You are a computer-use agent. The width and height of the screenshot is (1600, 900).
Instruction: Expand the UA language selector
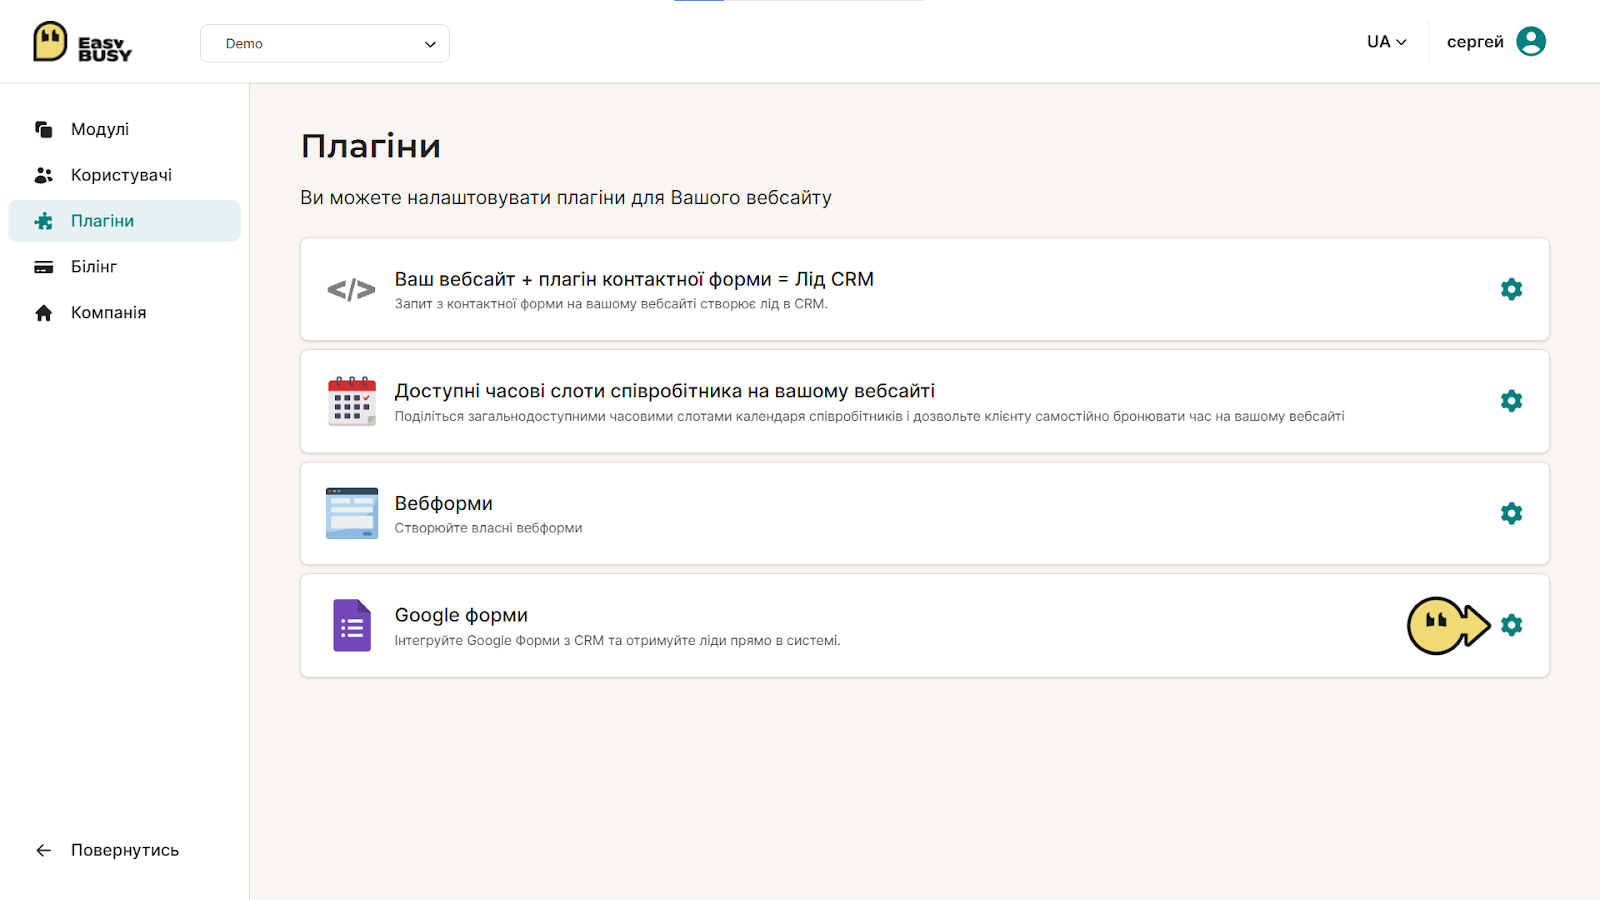[x=1387, y=42]
